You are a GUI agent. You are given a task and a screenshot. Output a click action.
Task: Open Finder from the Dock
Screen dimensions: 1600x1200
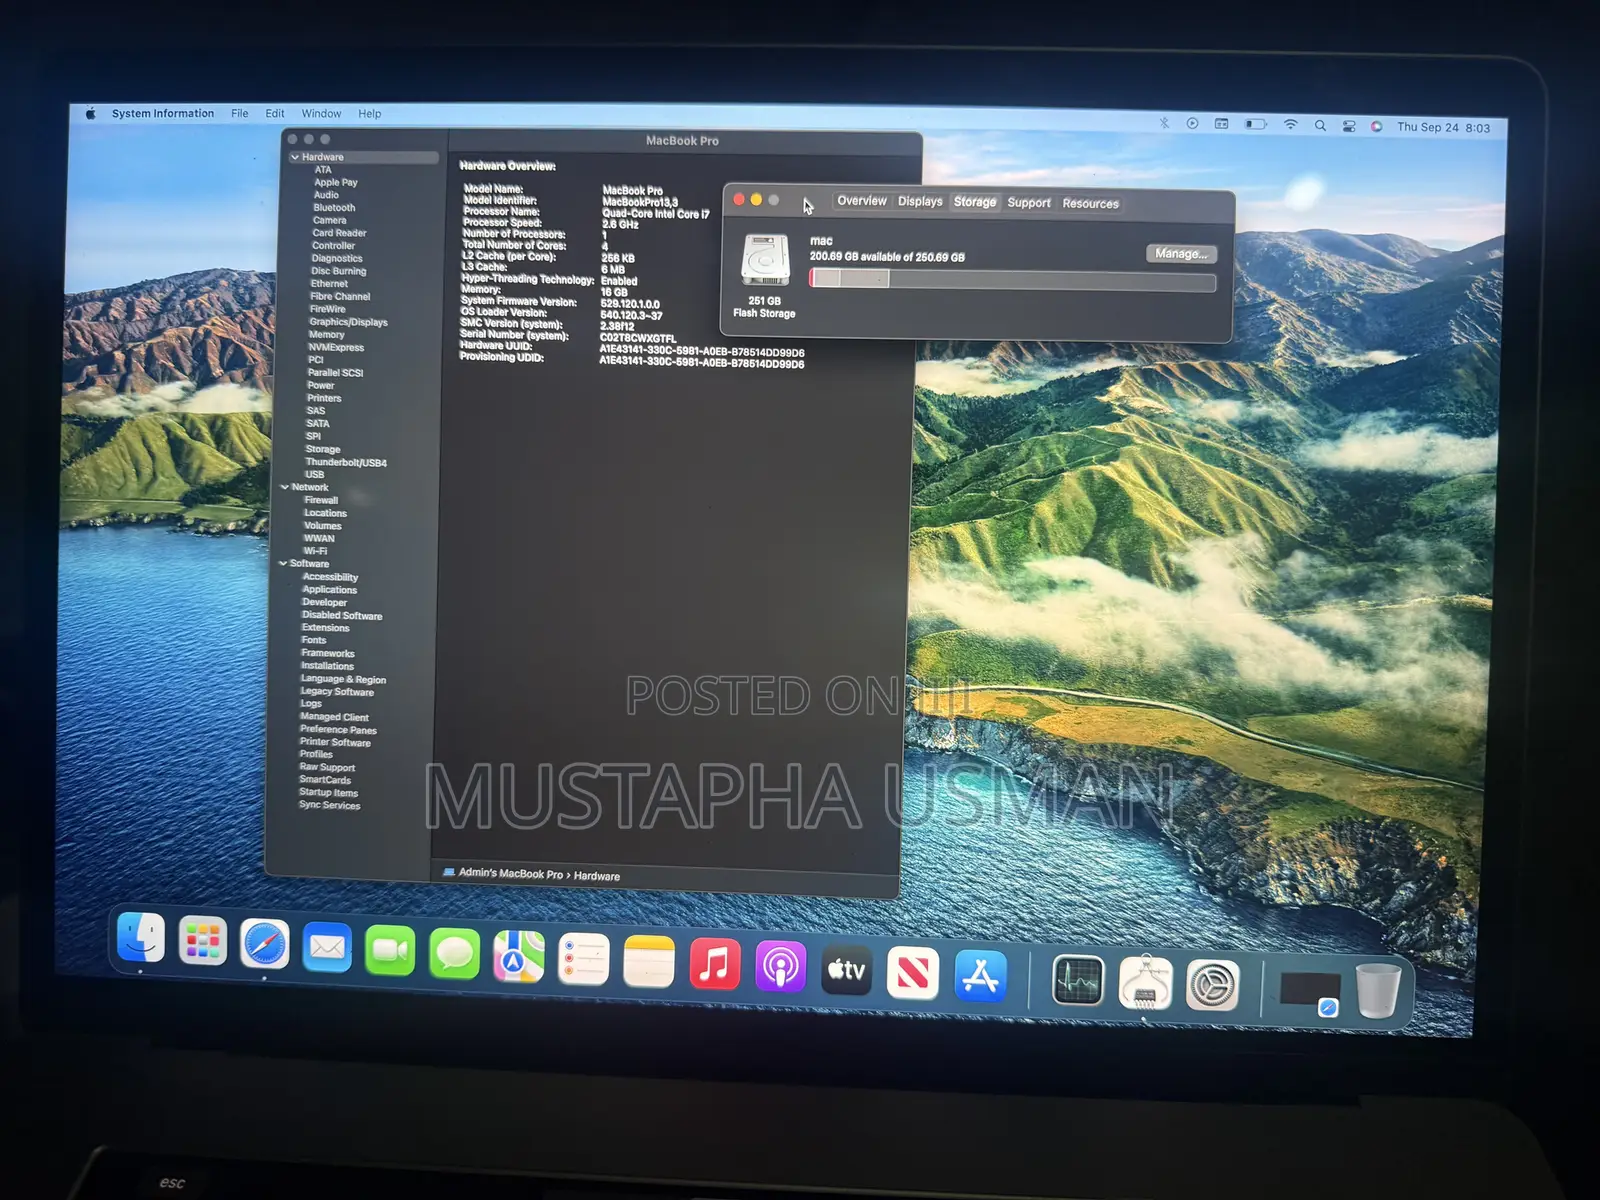click(141, 939)
